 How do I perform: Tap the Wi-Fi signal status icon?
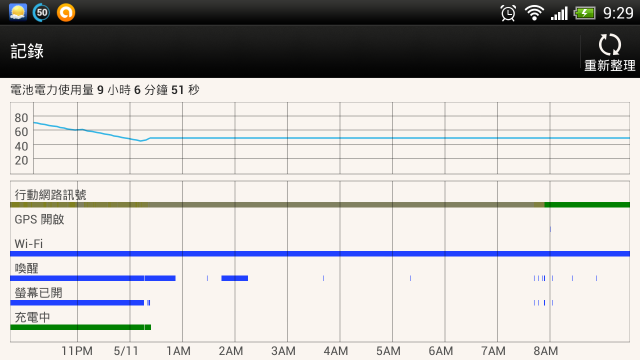pyautogui.click(x=534, y=13)
